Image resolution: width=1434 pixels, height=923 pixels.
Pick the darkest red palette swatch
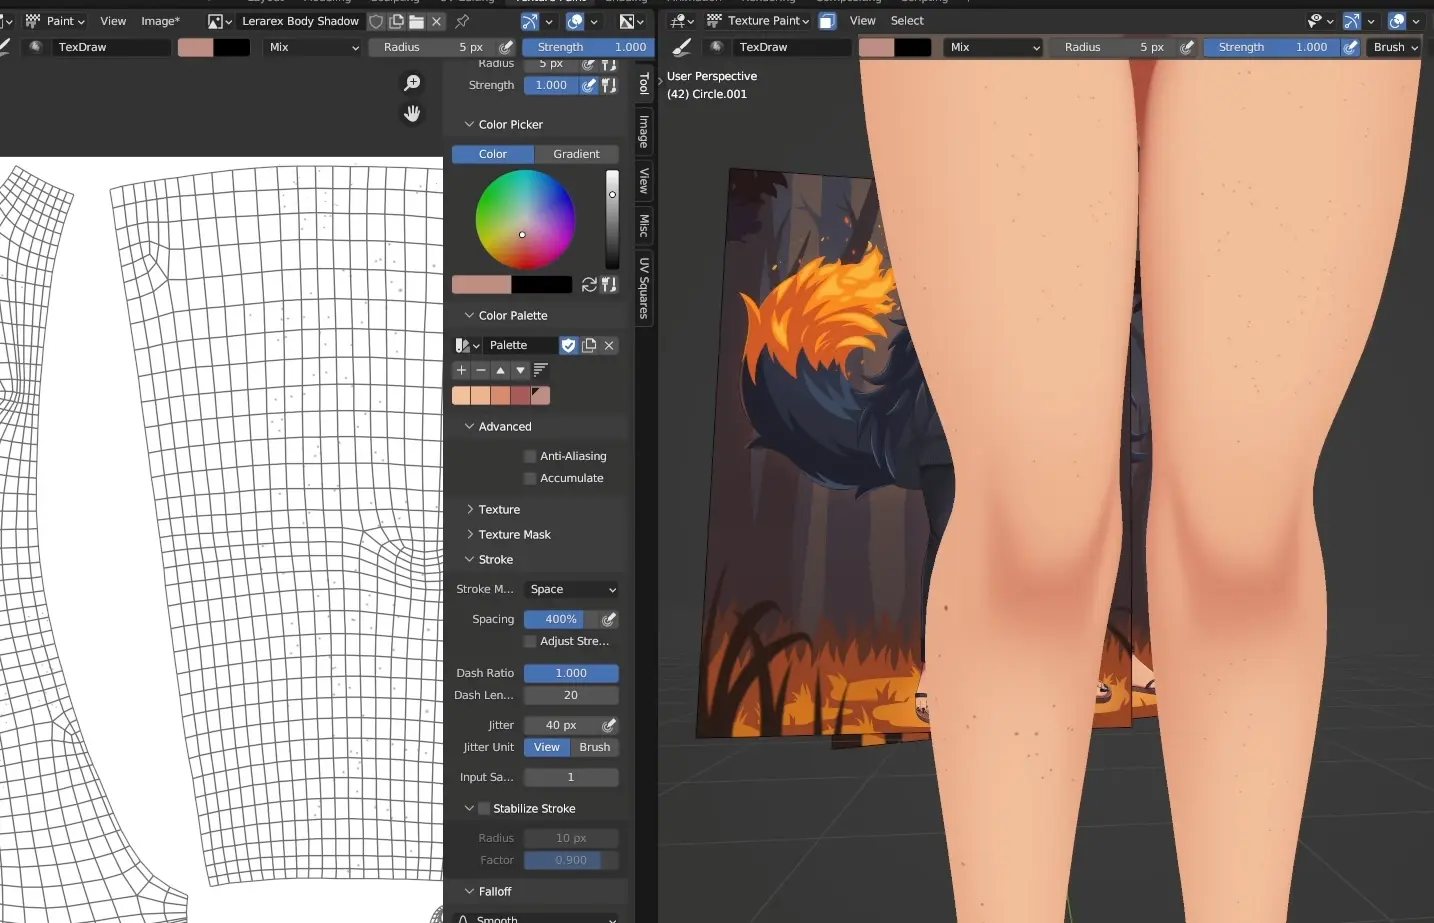[520, 395]
